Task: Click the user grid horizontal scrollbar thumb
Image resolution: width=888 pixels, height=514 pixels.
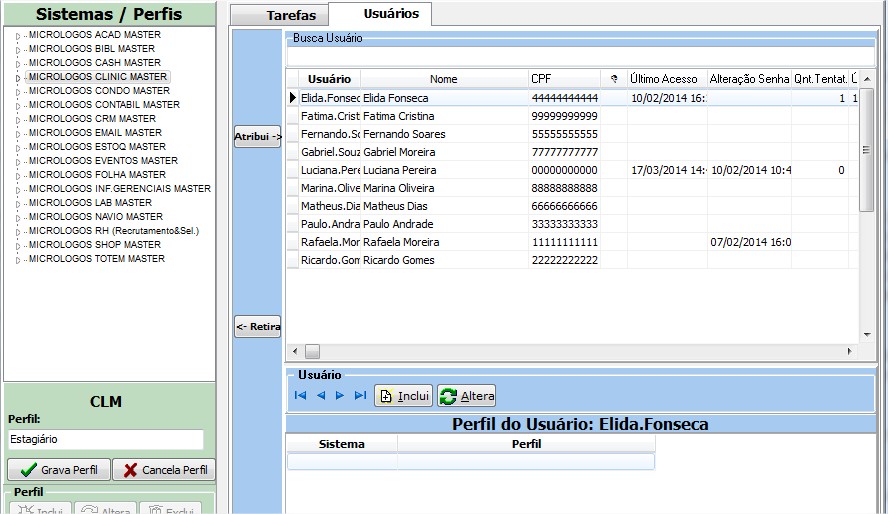Action: [312, 352]
